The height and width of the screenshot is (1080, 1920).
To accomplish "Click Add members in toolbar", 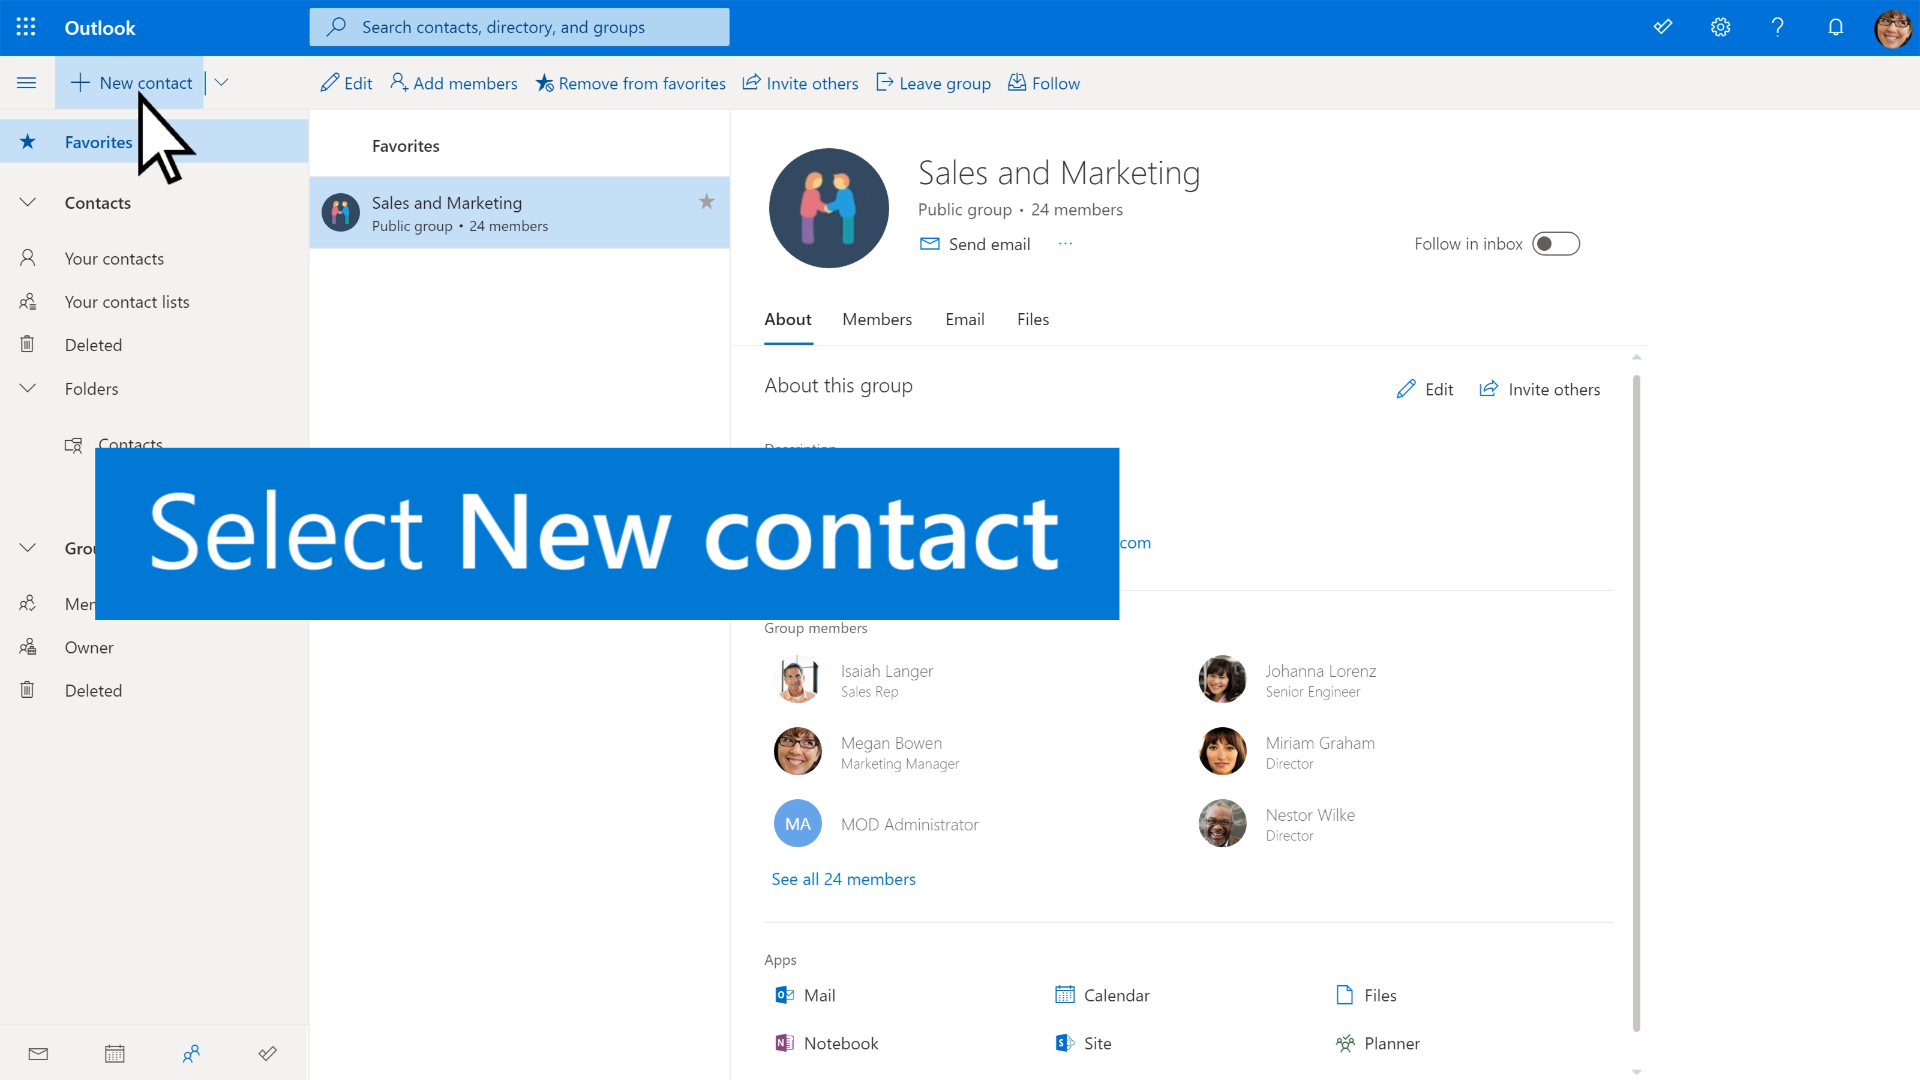I will (x=454, y=83).
